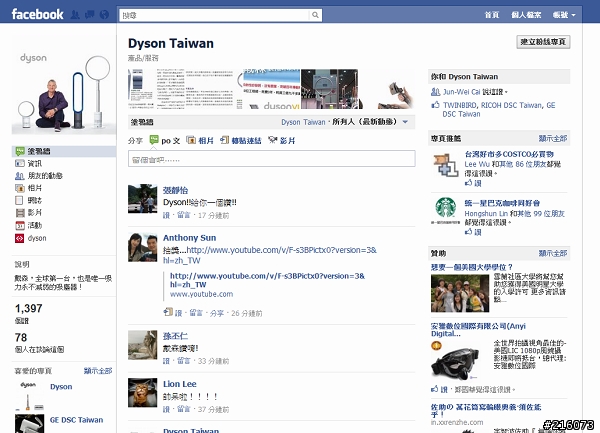Open the friend requests icon
Screen dimensions: 600x433
click(x=75, y=15)
